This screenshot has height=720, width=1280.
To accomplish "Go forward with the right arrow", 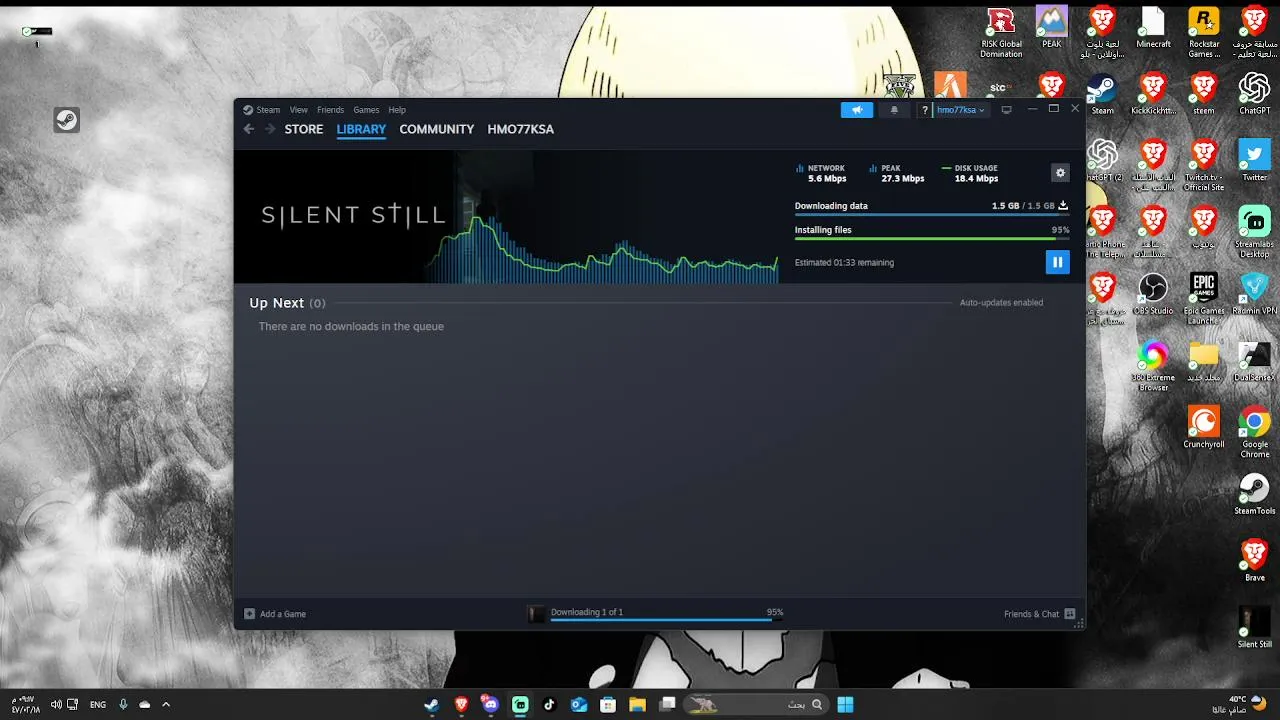I will pyautogui.click(x=270, y=129).
